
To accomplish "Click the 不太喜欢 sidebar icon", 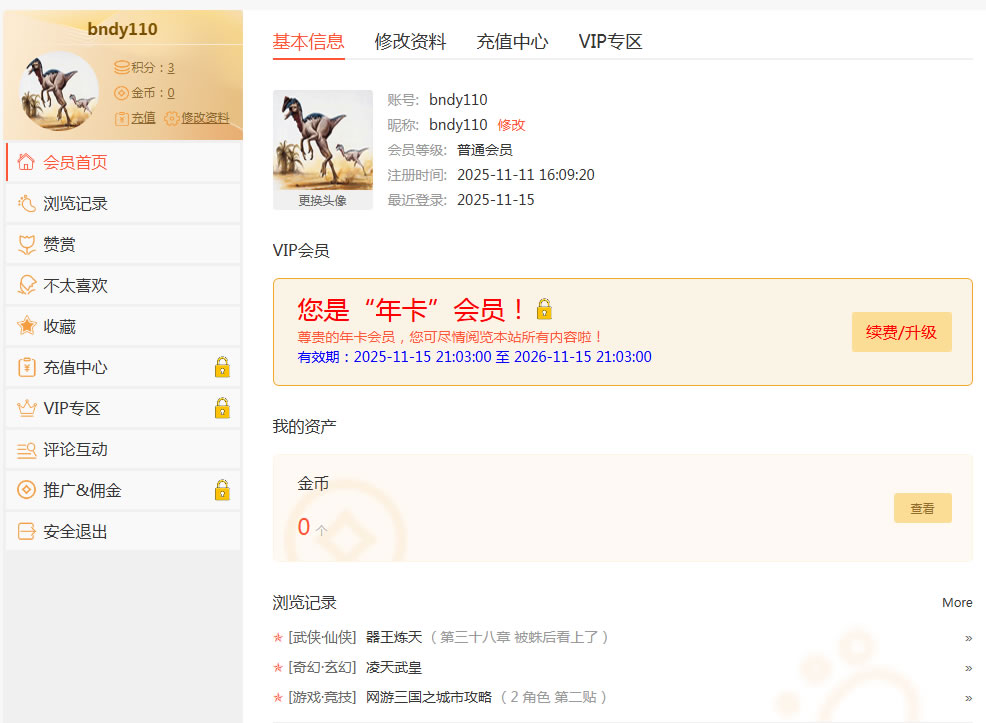I will click(x=26, y=285).
